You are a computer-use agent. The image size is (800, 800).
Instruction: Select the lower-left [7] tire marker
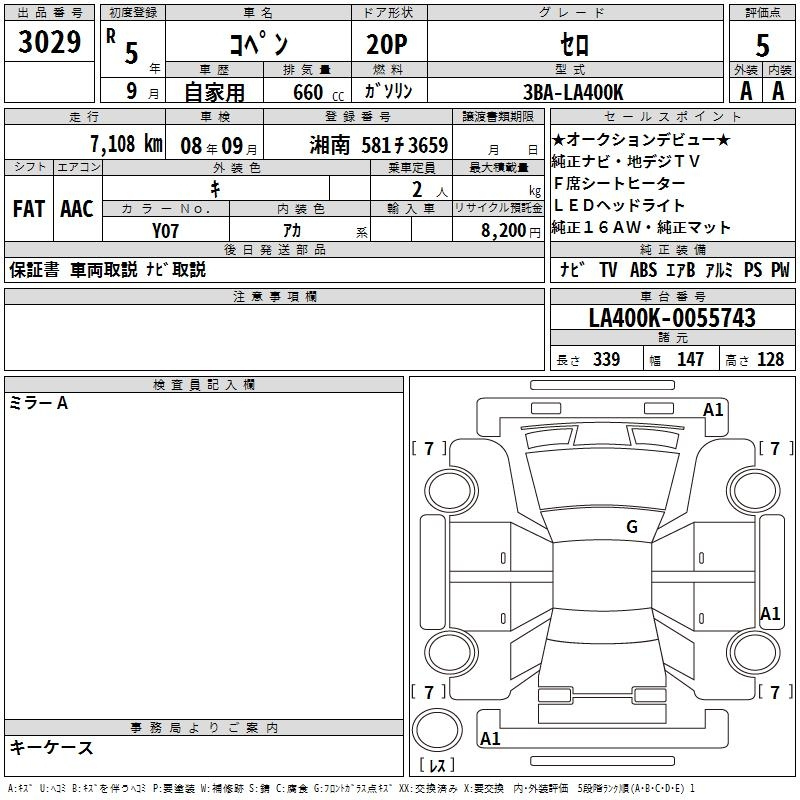tap(429, 692)
